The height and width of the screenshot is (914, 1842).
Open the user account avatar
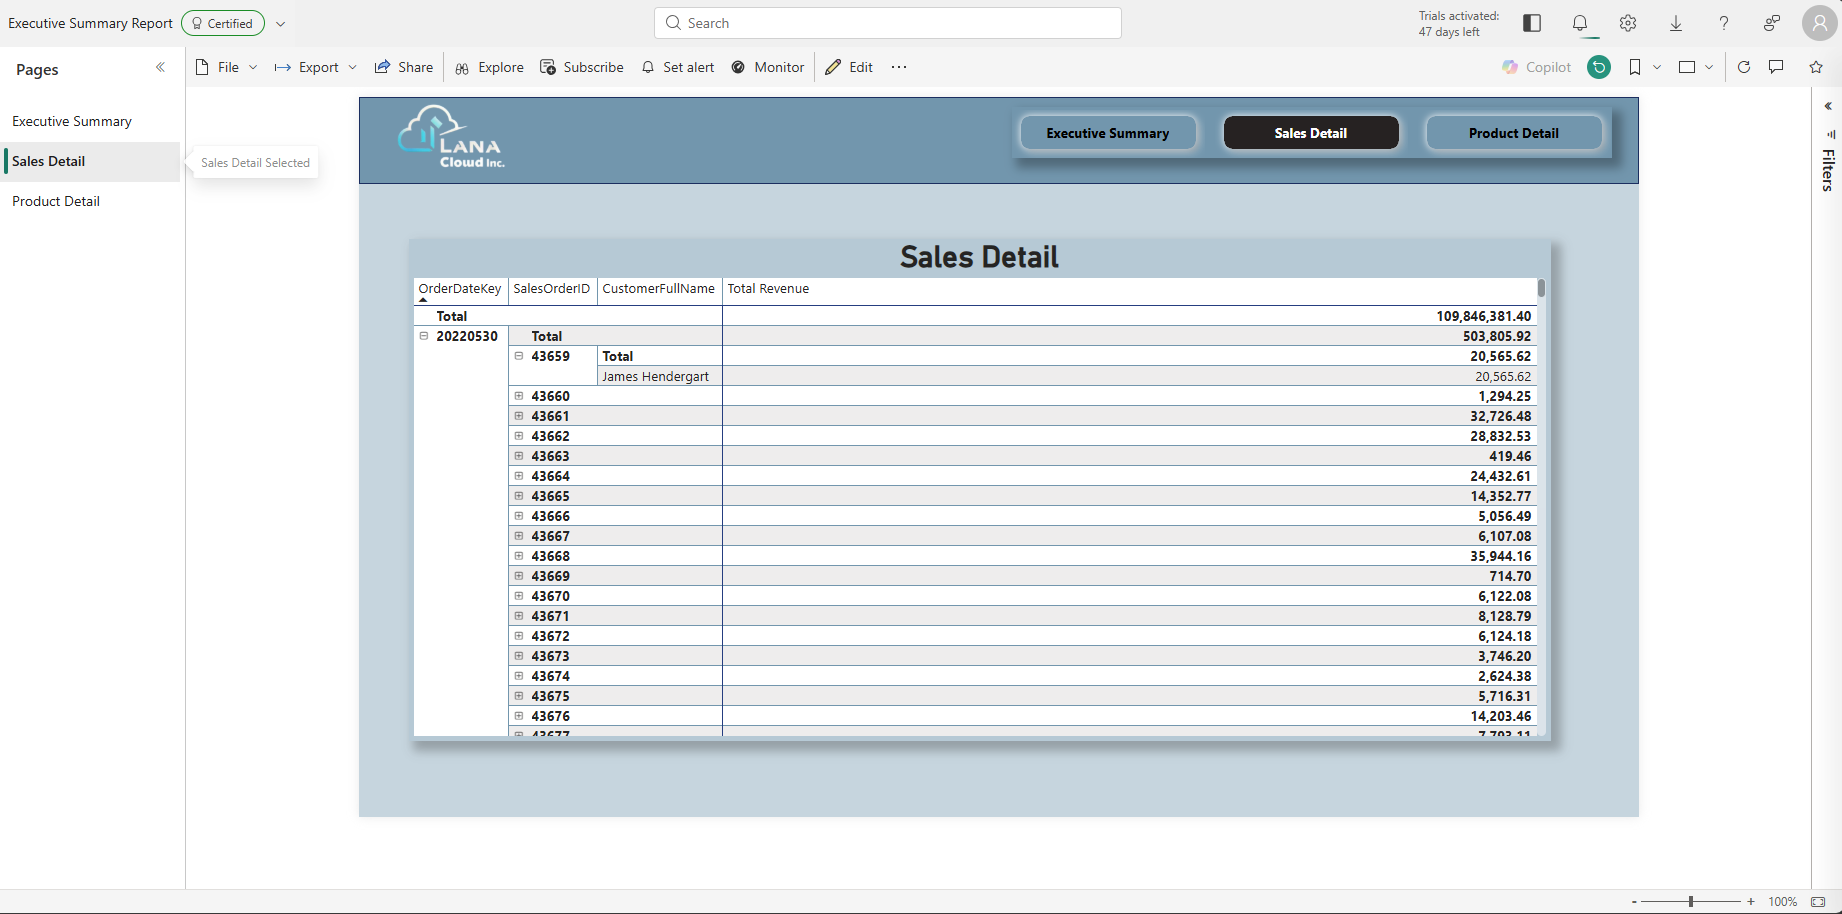tap(1819, 23)
